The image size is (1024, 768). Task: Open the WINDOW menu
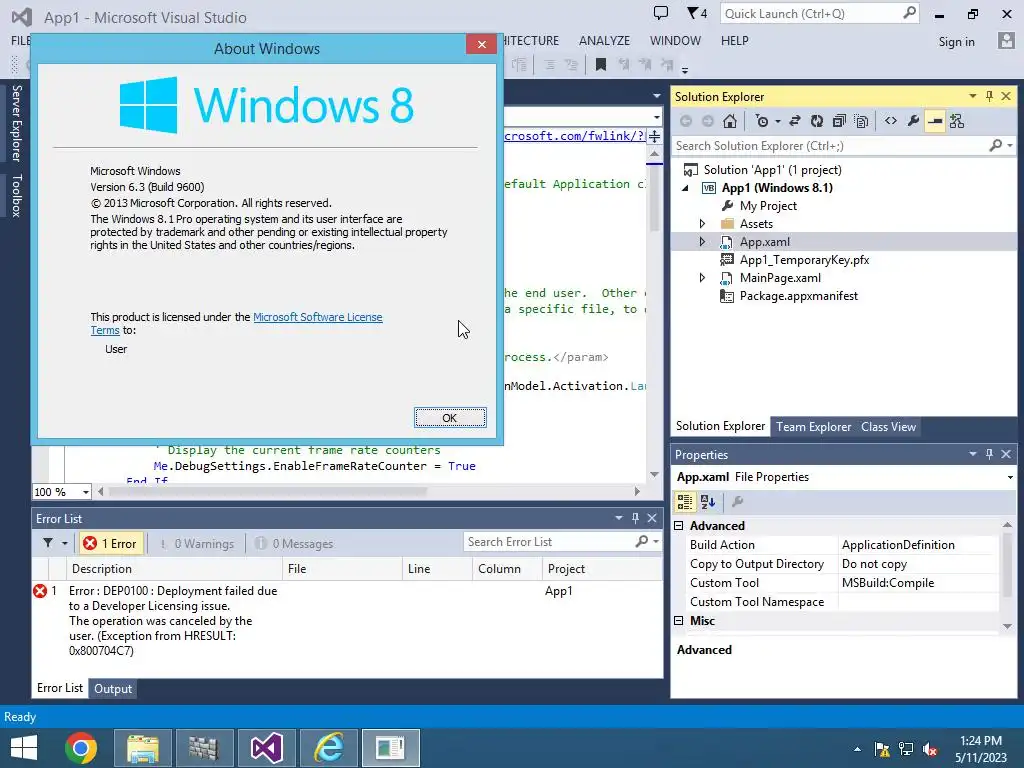tap(675, 40)
